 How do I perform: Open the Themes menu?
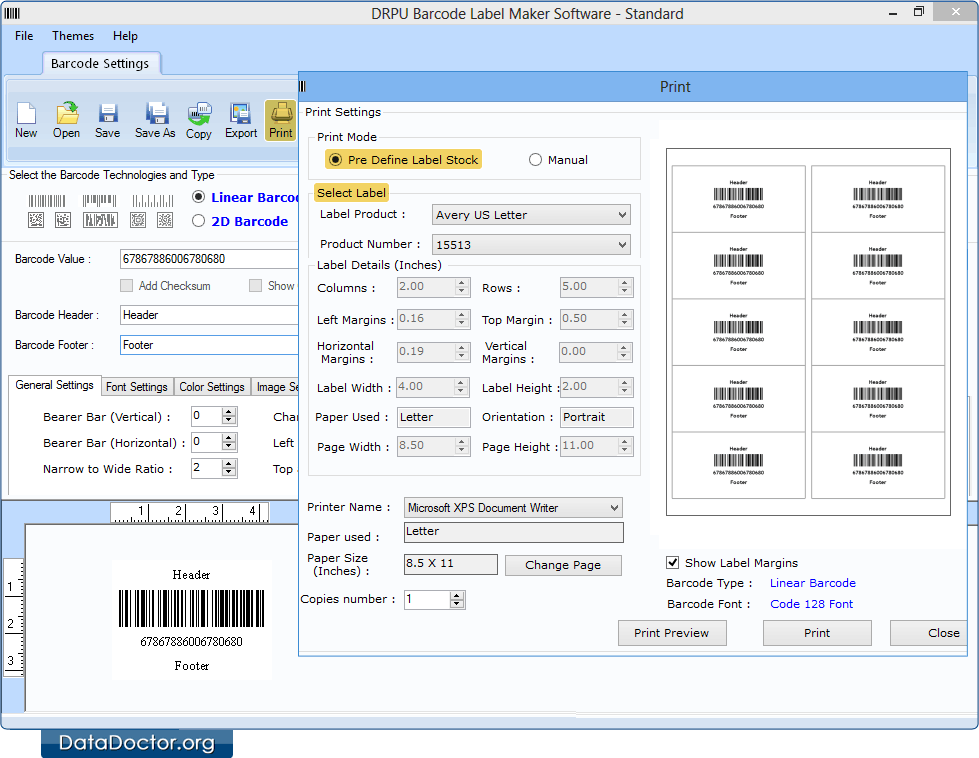[73, 36]
